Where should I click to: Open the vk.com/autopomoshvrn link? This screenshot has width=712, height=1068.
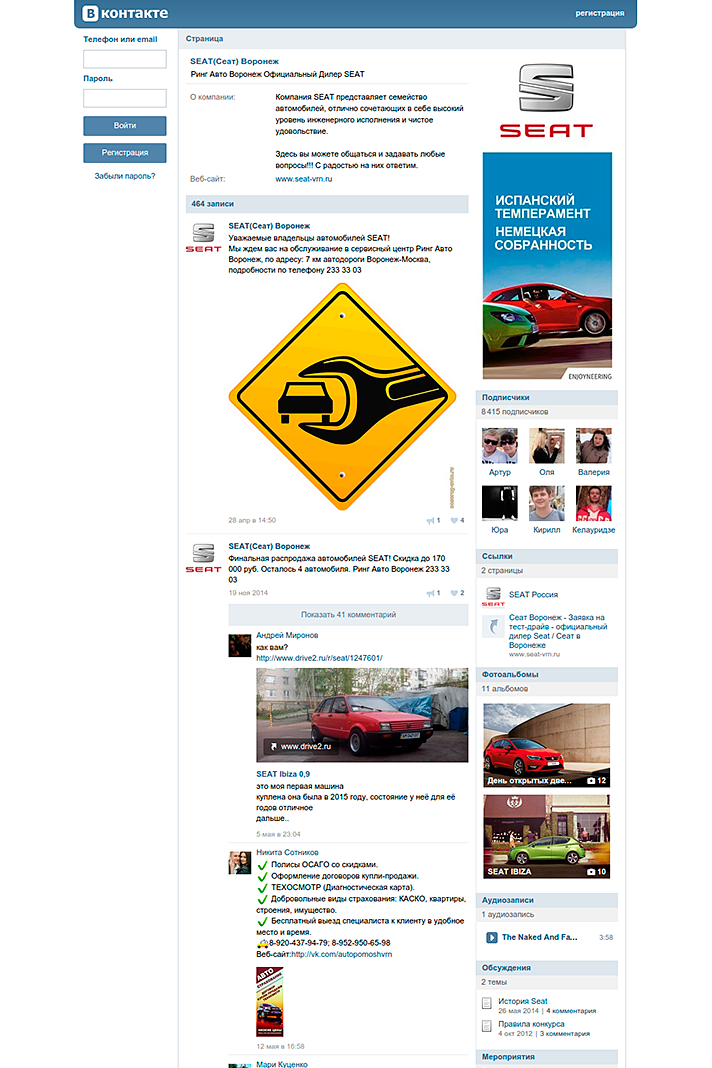point(341,954)
